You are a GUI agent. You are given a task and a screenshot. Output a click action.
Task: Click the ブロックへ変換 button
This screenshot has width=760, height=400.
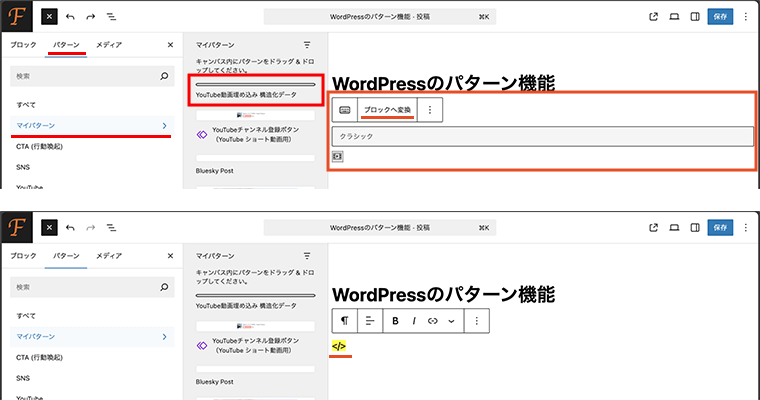tap(387, 110)
